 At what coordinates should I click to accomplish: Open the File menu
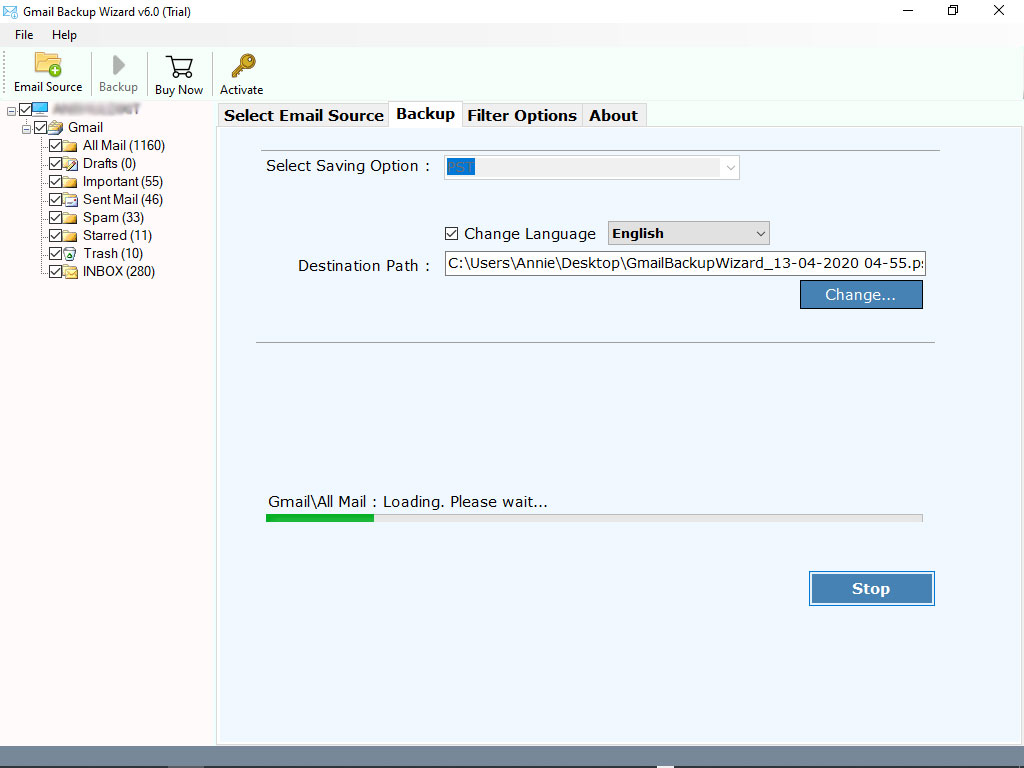click(x=24, y=35)
